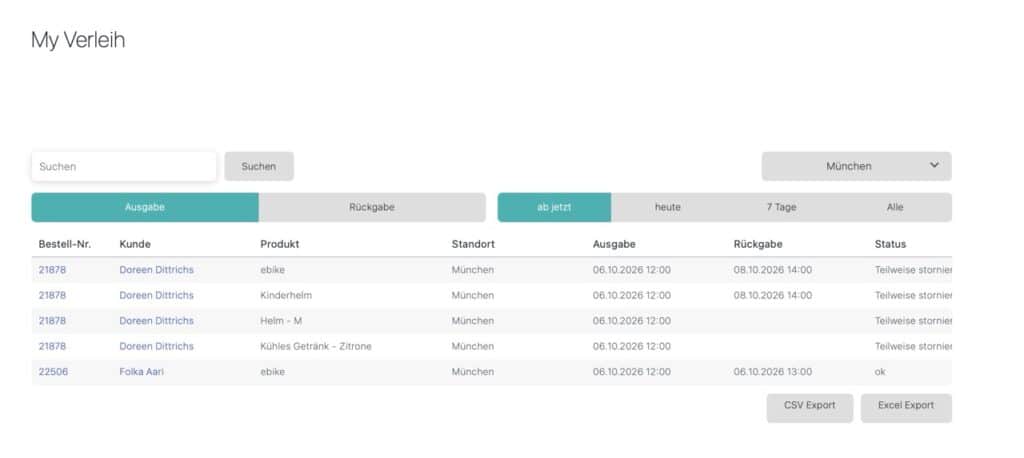Viewport: 1024px width, 458px height.
Task: Open Doreen Dittrichs link in the ebike row
Action: [157, 270]
